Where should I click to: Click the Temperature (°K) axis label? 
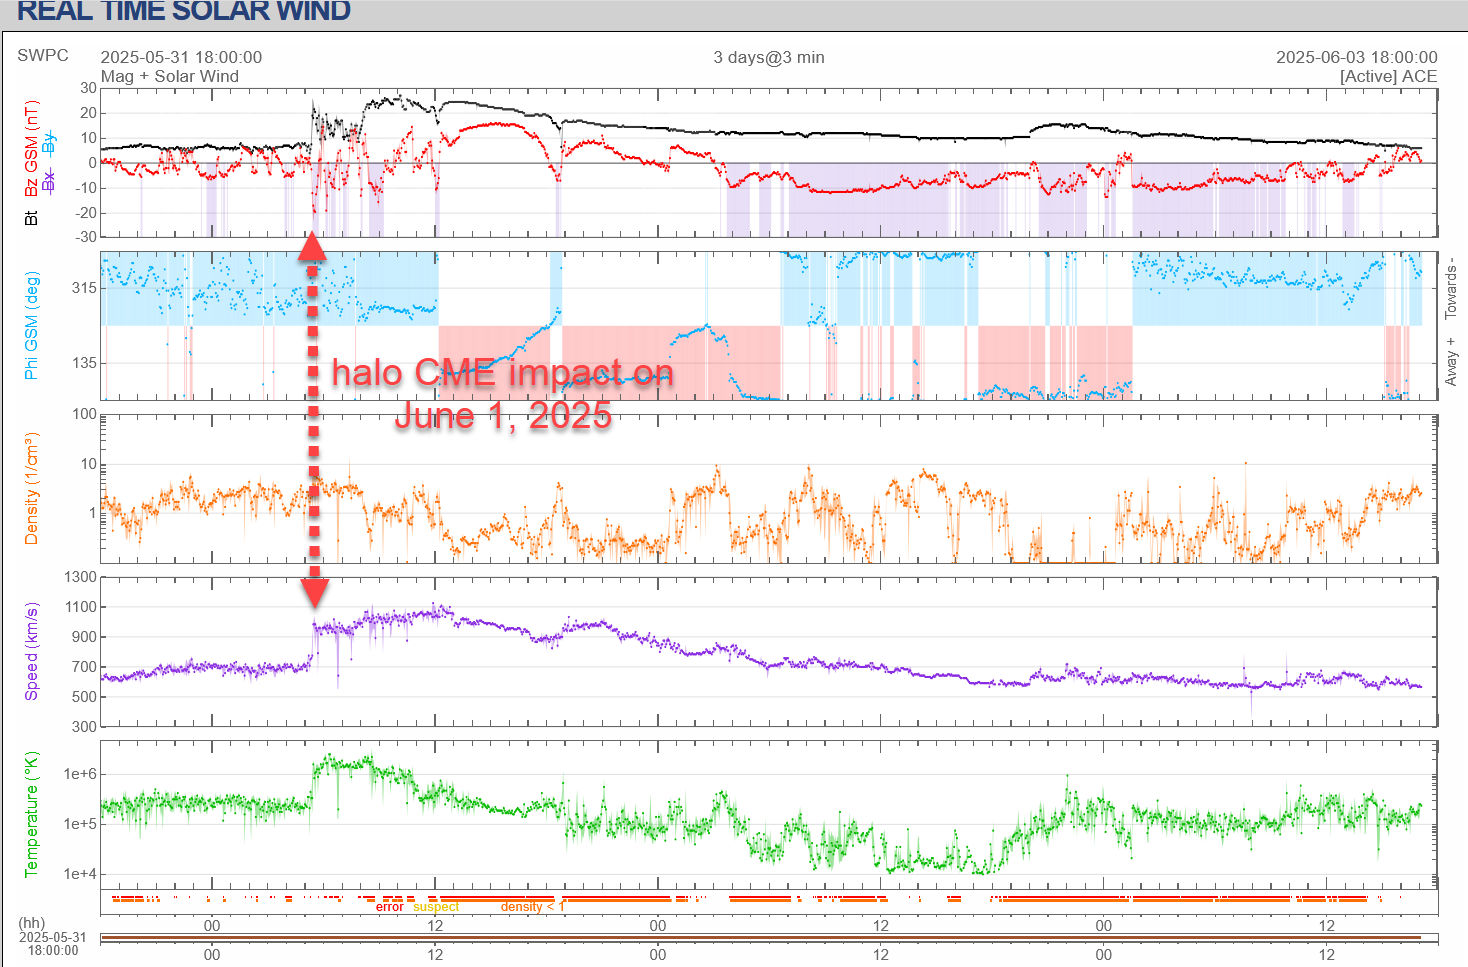(x=32, y=814)
